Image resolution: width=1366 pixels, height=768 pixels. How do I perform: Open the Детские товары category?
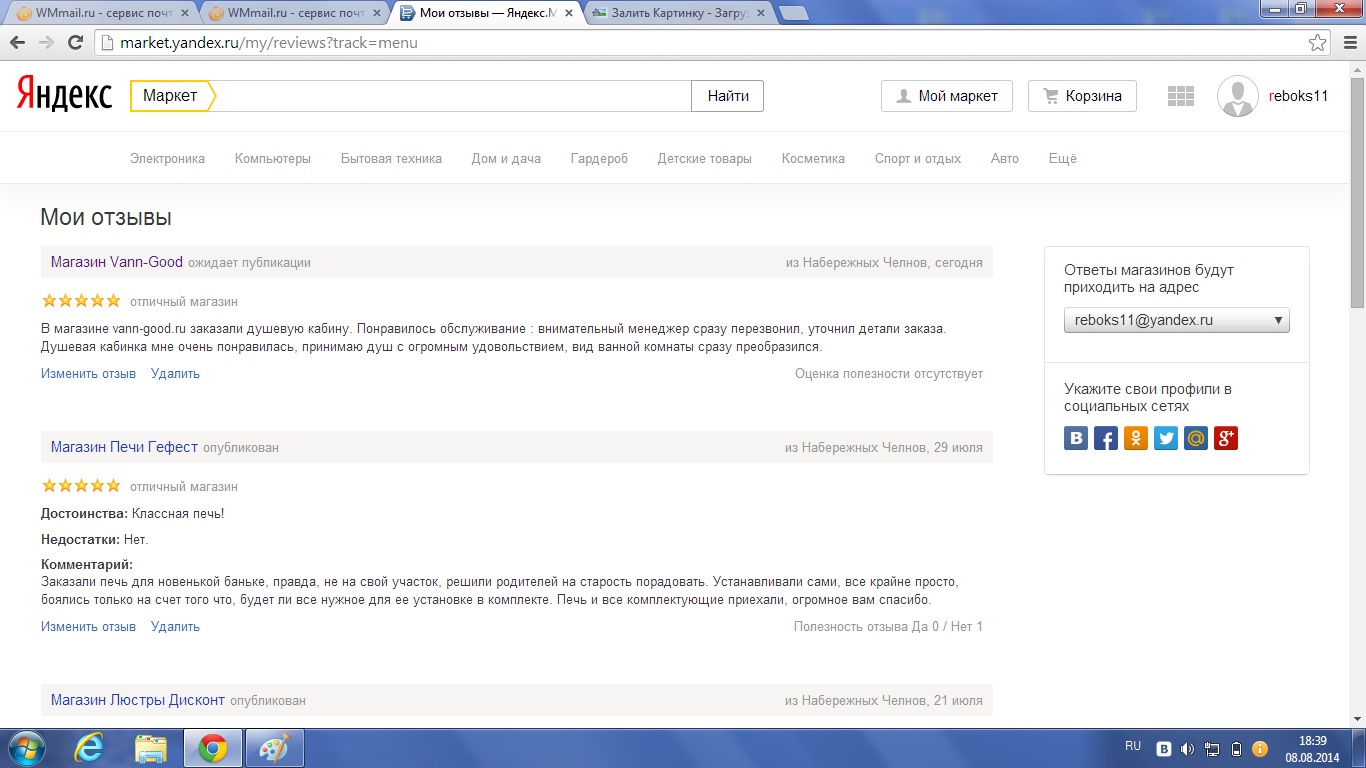pyautogui.click(x=704, y=158)
